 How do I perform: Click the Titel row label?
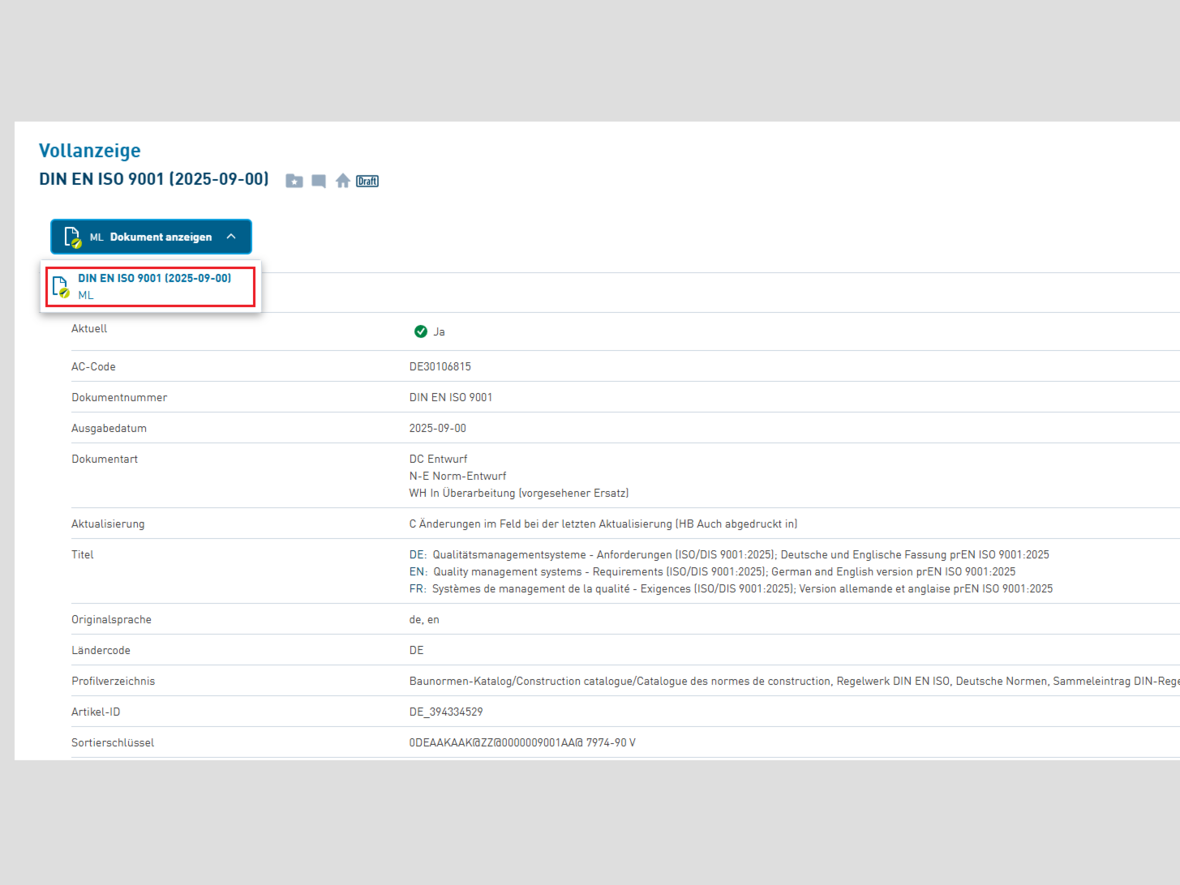click(82, 555)
